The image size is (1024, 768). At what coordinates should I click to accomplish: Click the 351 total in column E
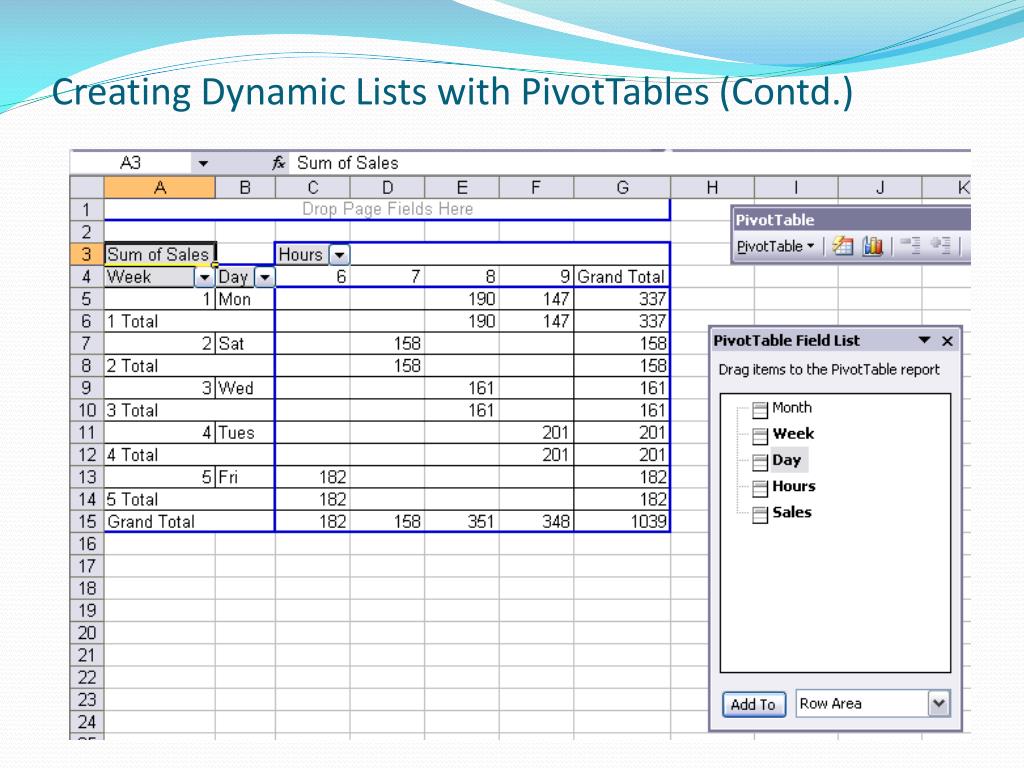(462, 521)
